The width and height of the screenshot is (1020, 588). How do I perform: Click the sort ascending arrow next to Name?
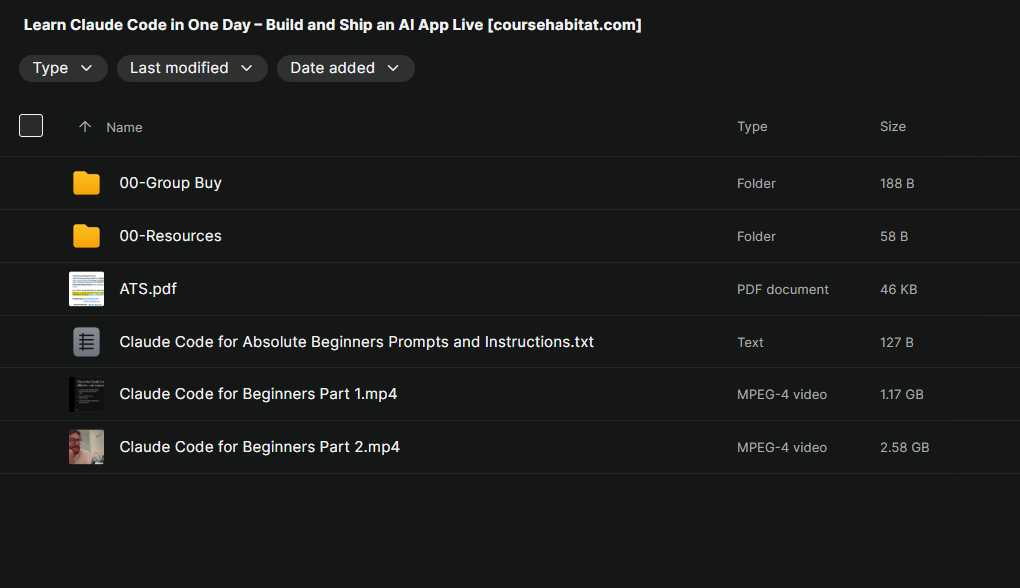85,127
